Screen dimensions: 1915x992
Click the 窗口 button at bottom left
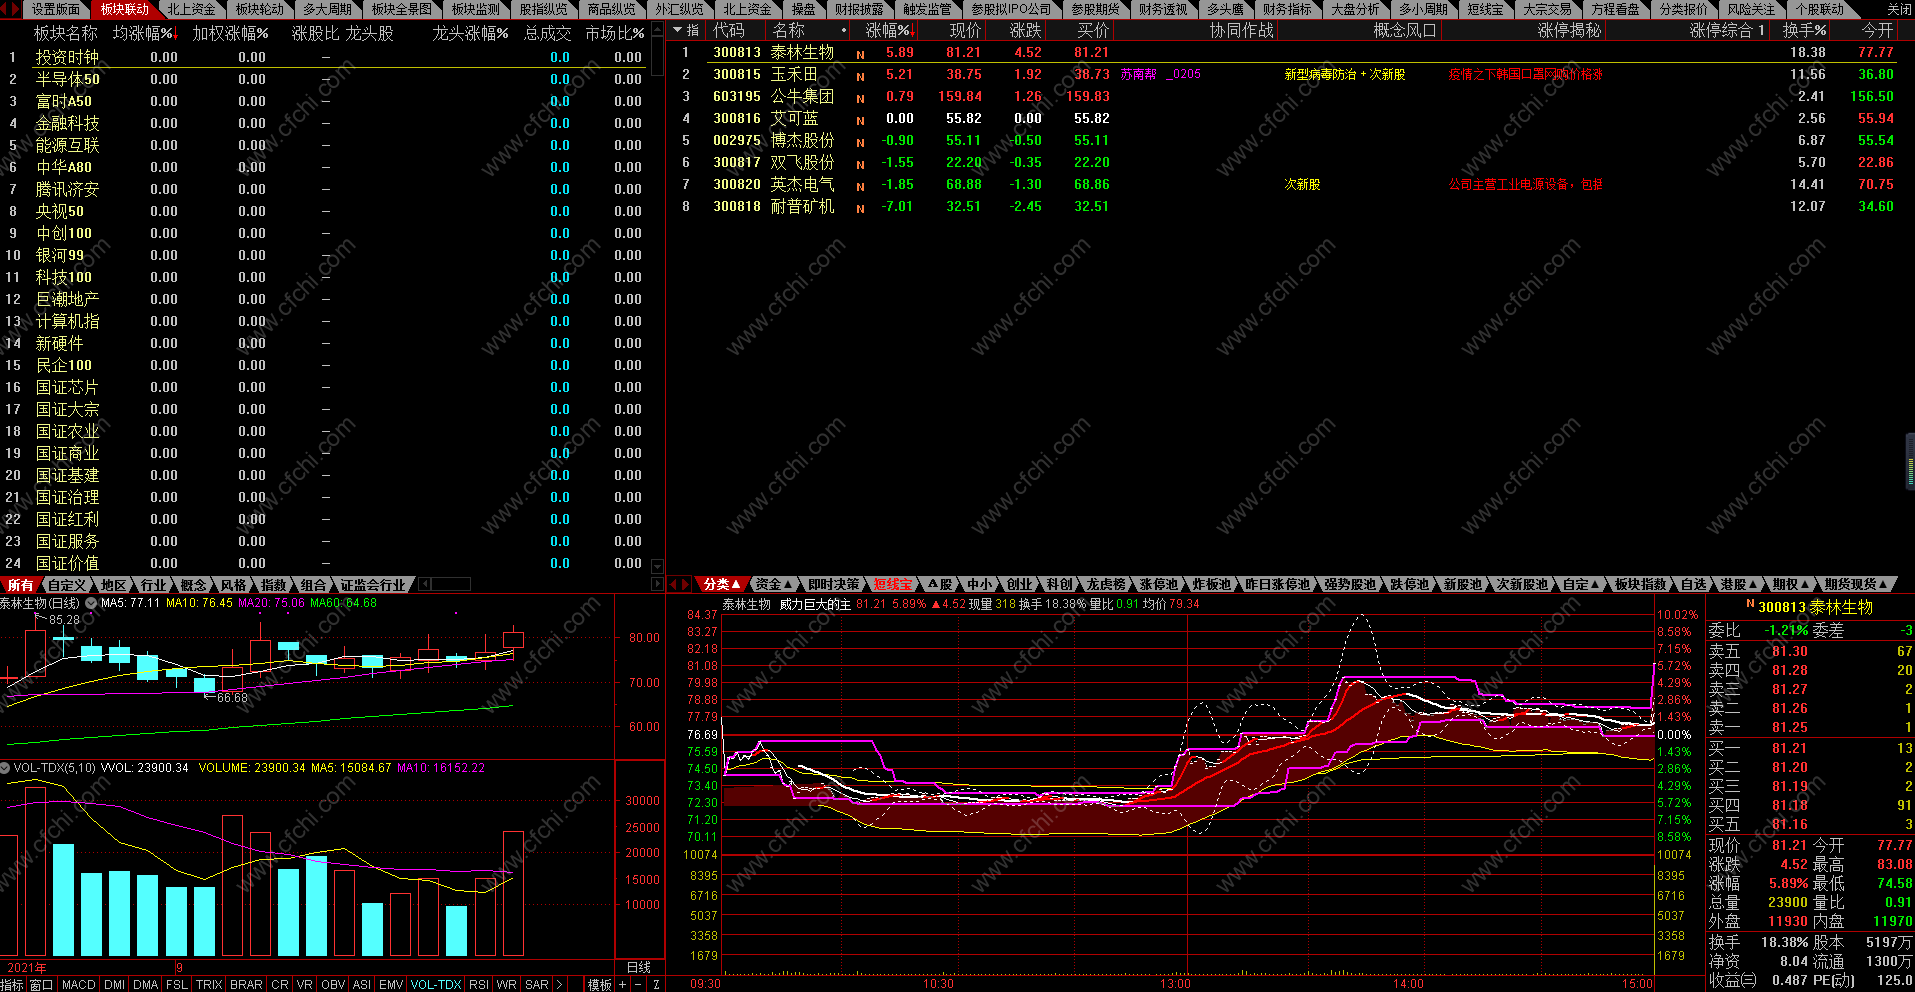[41, 985]
